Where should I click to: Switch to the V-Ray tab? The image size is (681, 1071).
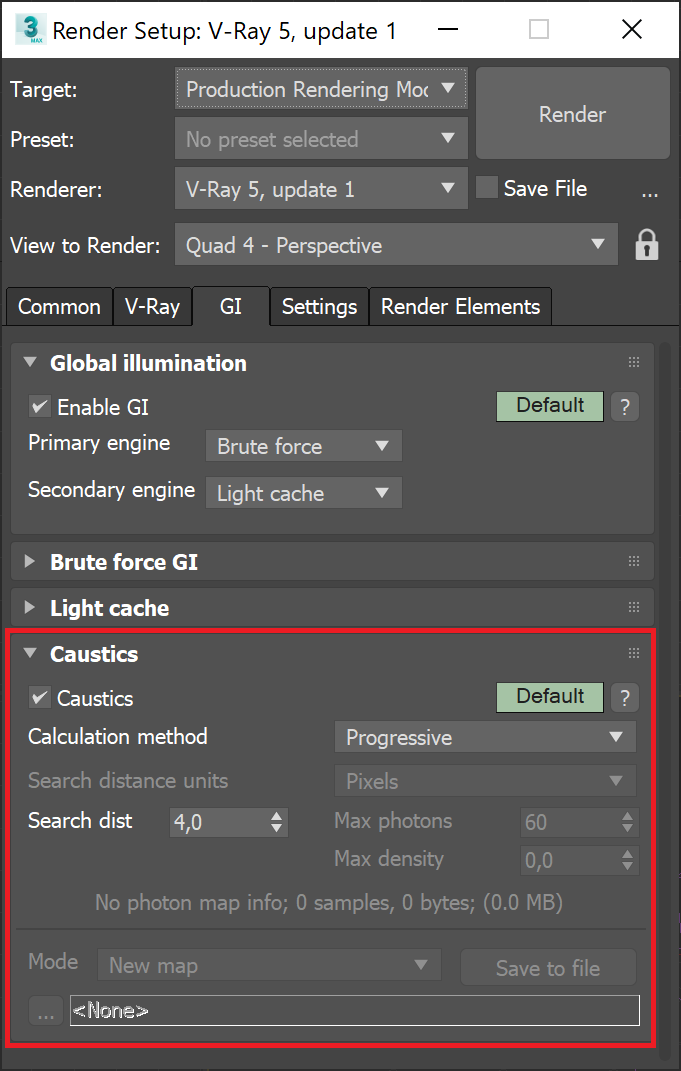click(x=152, y=307)
